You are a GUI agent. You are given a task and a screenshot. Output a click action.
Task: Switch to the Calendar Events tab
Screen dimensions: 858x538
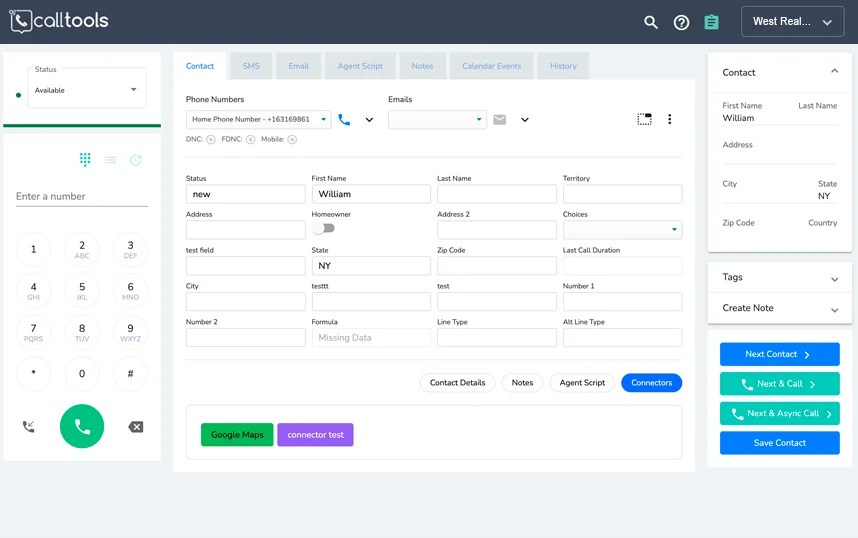pyautogui.click(x=491, y=66)
